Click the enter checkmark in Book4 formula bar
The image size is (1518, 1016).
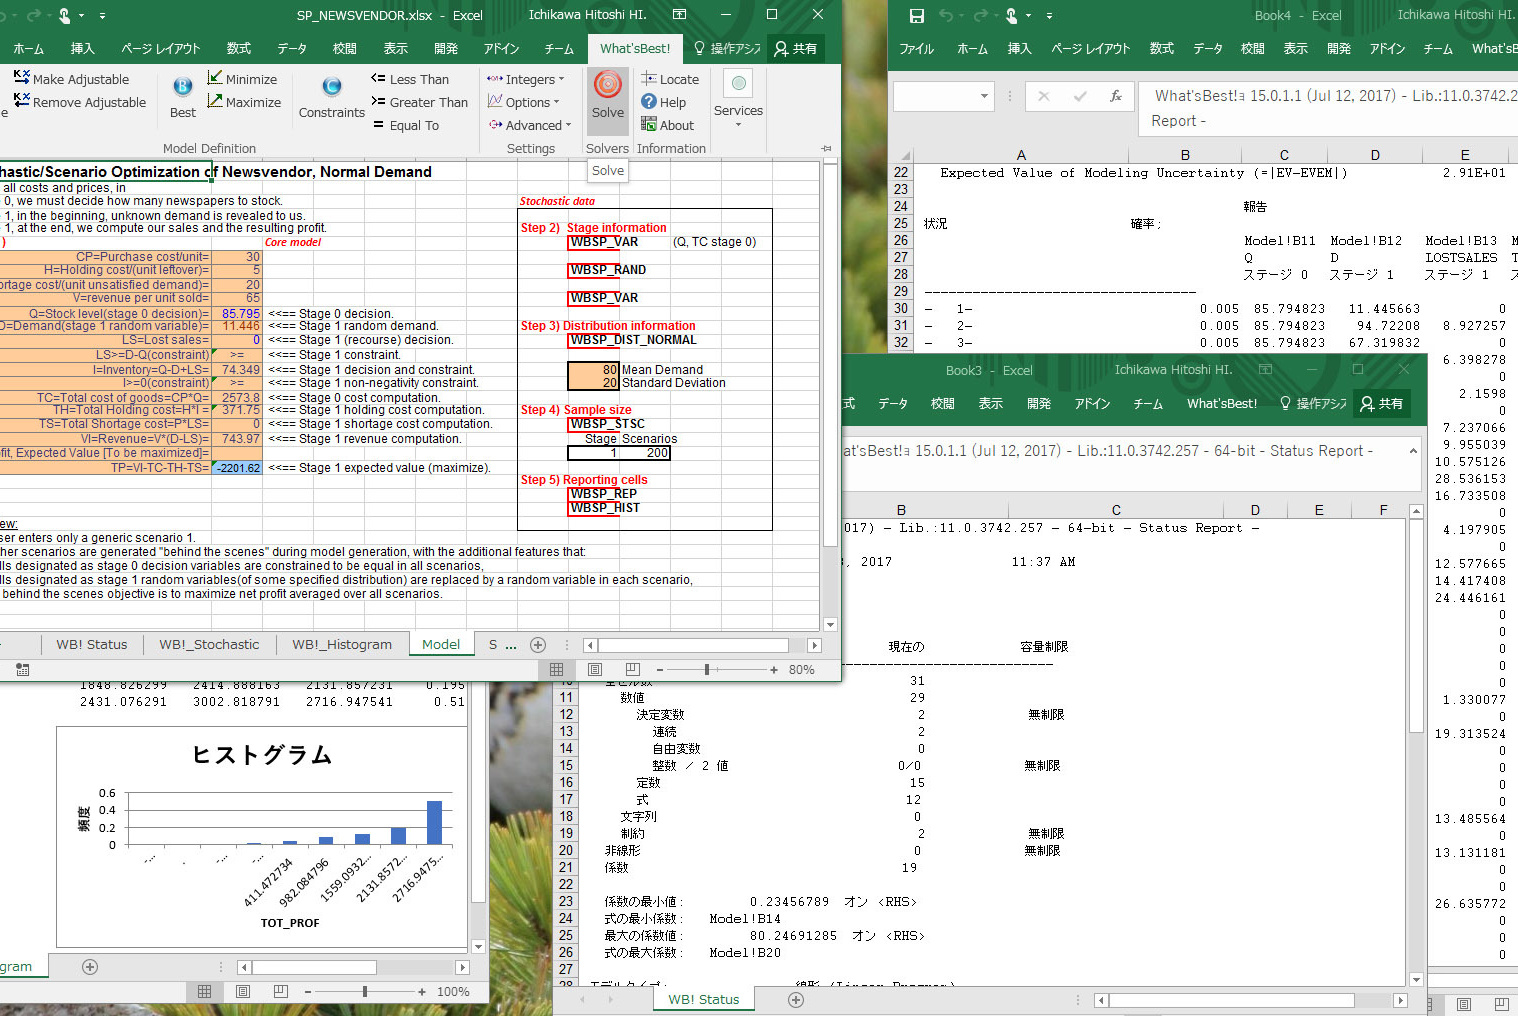(1080, 96)
